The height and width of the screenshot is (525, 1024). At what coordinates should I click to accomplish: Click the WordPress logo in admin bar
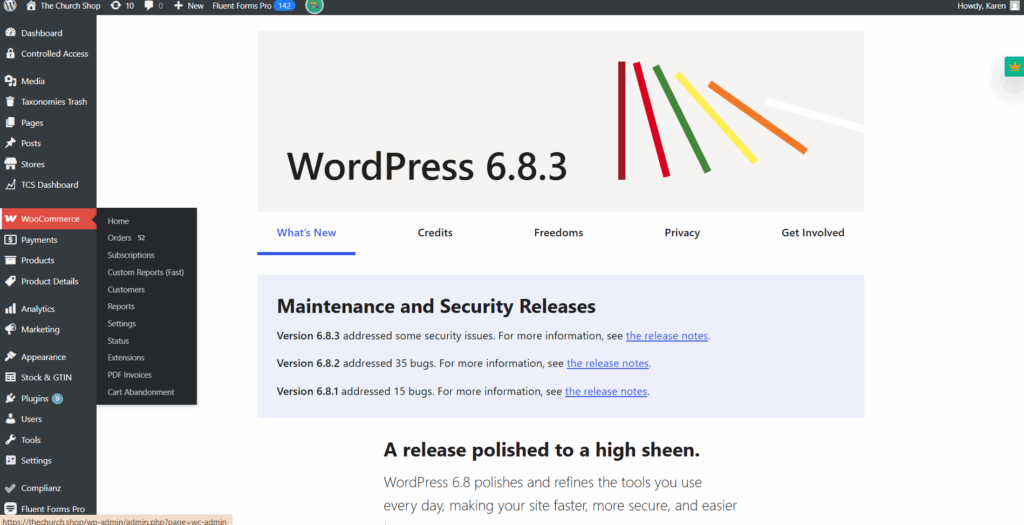[10, 6]
